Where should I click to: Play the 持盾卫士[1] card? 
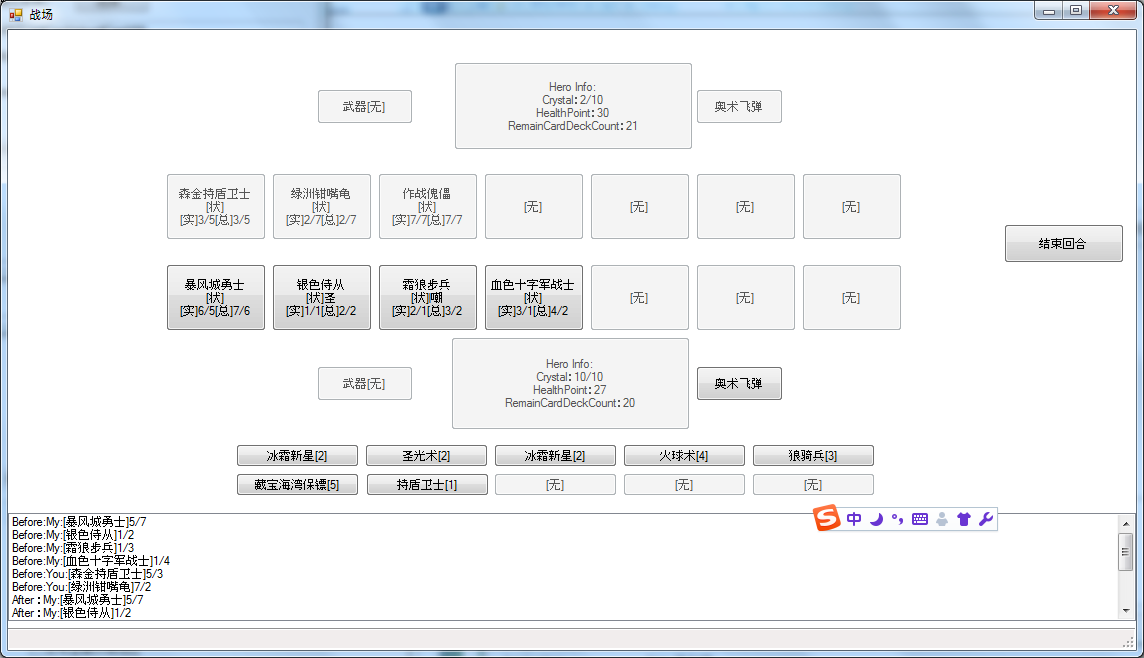[x=427, y=484]
